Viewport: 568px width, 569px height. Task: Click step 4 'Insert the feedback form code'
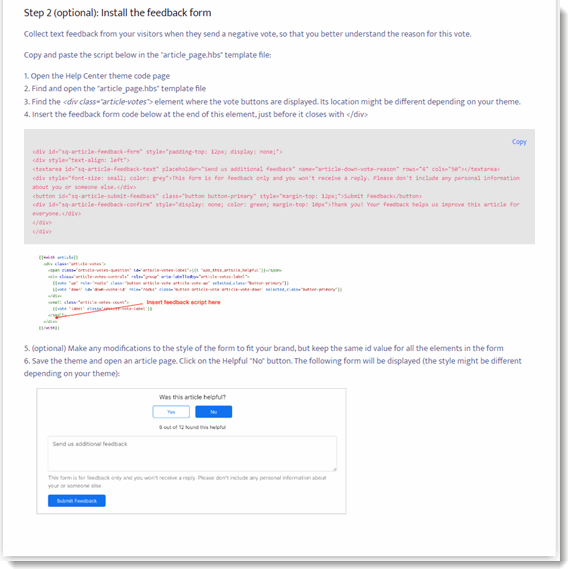pyautogui.click(x=196, y=114)
